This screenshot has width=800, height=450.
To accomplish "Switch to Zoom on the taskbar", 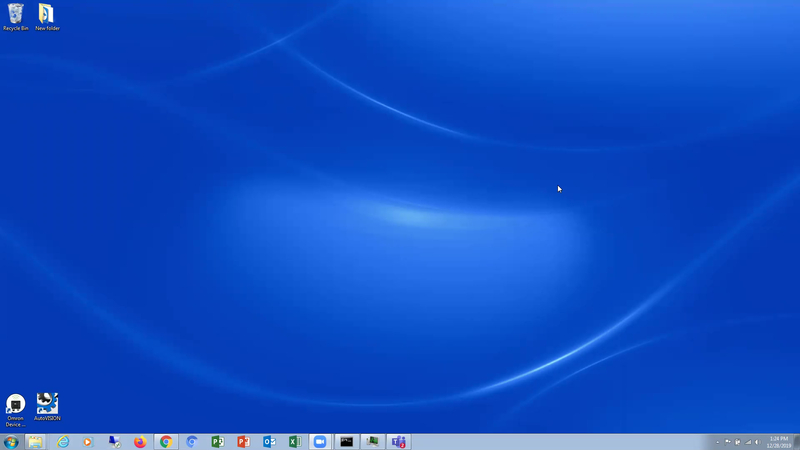I will click(320, 442).
